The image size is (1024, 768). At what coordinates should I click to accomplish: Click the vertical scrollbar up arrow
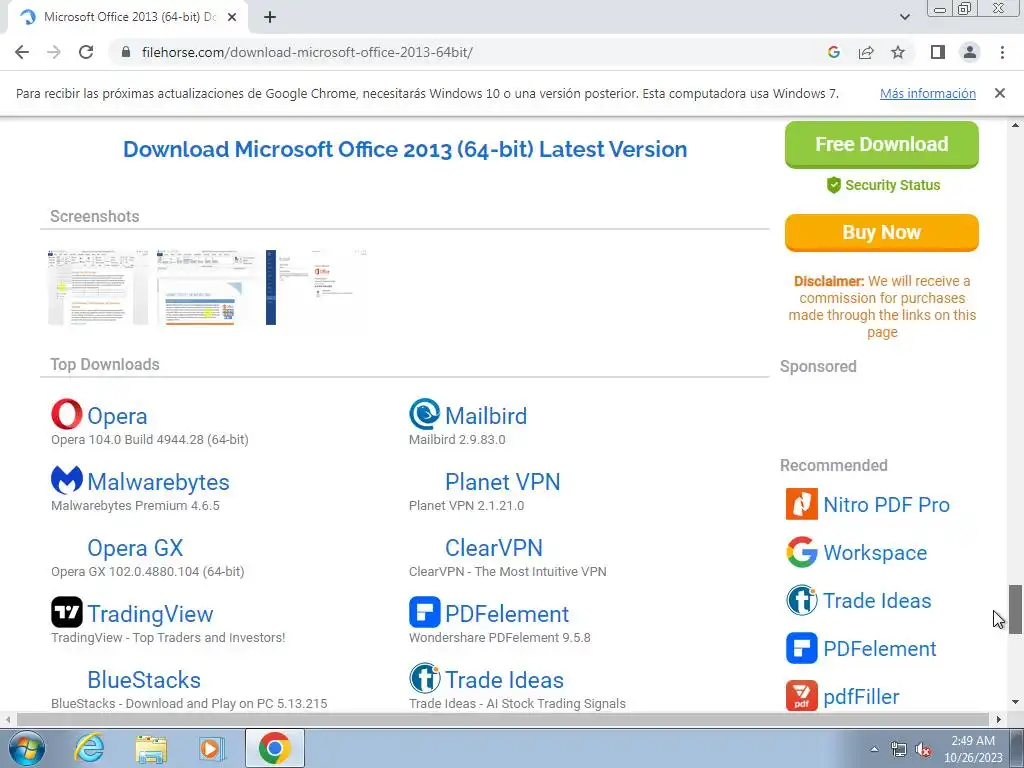[1015, 125]
